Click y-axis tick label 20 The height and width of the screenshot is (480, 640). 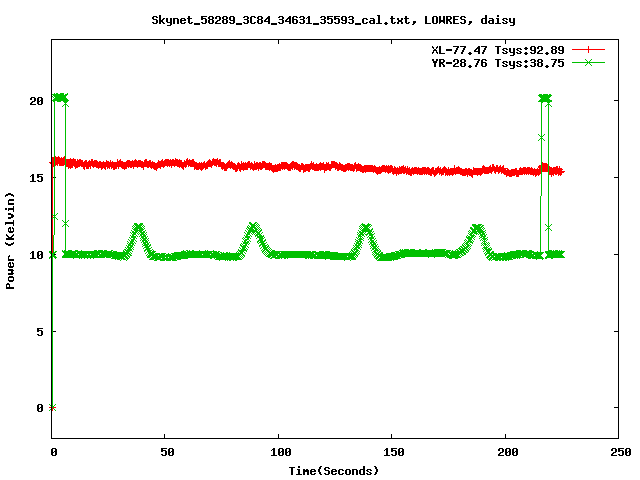36,101
